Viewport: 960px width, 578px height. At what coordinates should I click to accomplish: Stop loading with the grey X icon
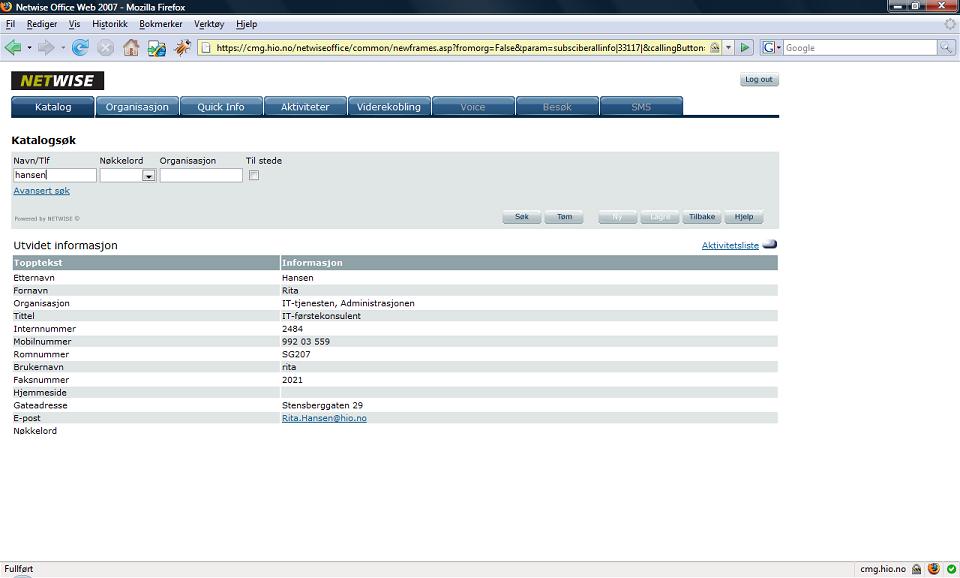(x=105, y=48)
